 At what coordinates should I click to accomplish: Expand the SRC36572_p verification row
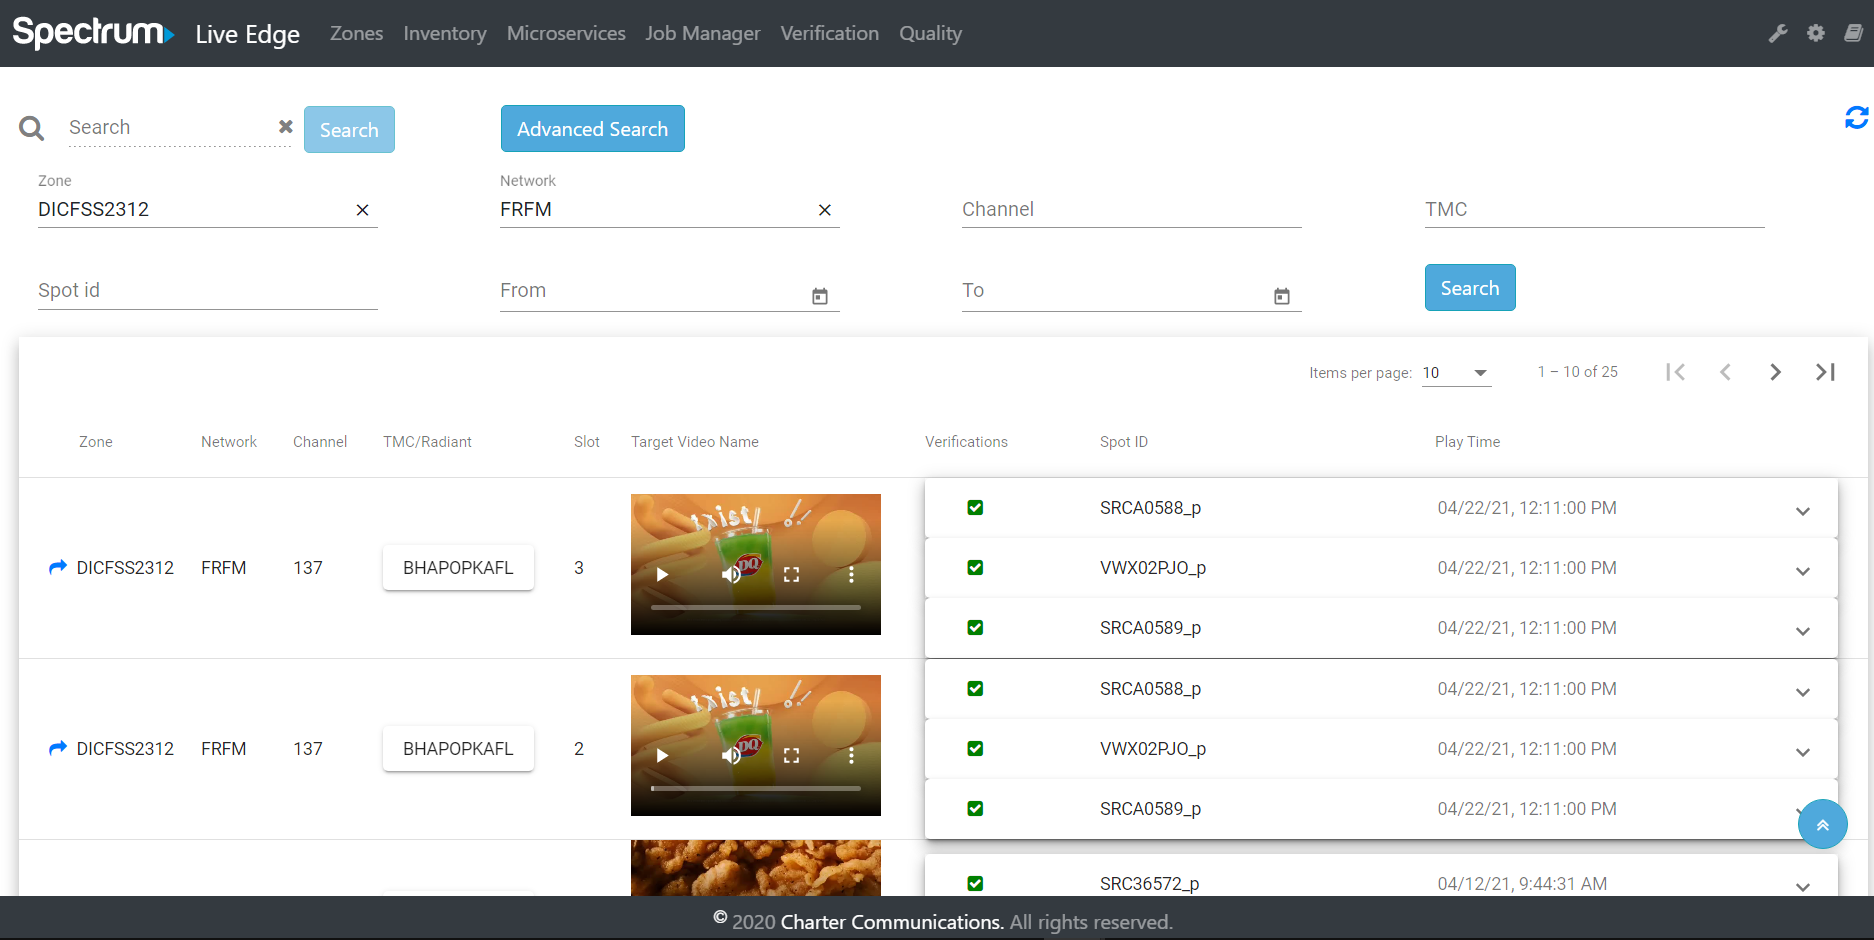coord(1802,887)
